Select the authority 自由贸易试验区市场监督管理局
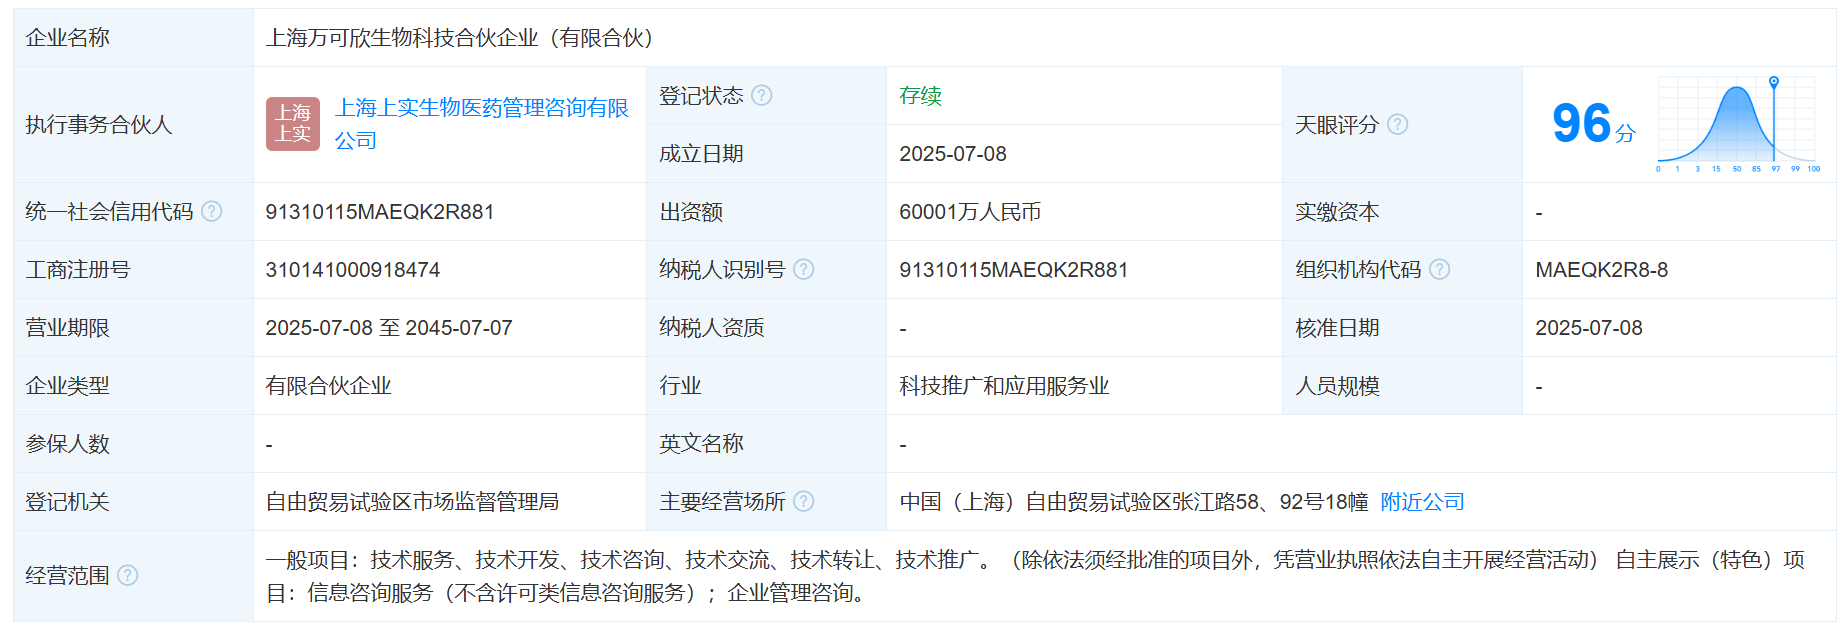This screenshot has width=1845, height=631. point(412,502)
